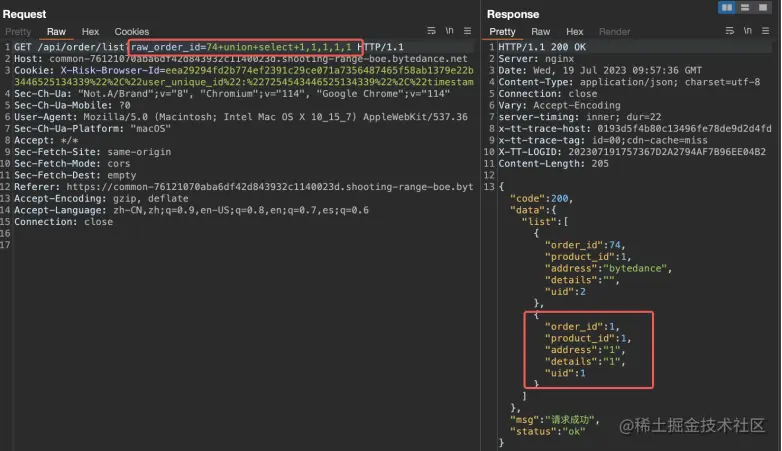Toggle show newline \n in Request panel
782x451 pixels.
[449, 31]
